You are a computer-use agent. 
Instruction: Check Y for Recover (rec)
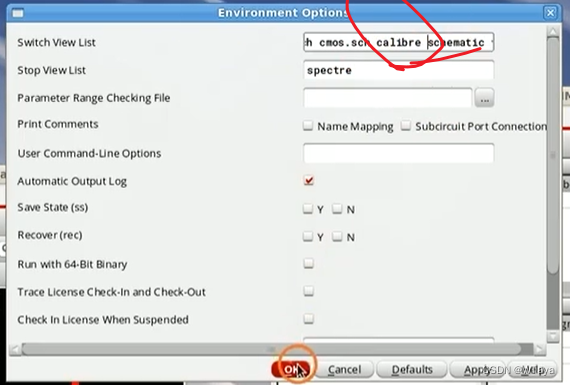(308, 237)
